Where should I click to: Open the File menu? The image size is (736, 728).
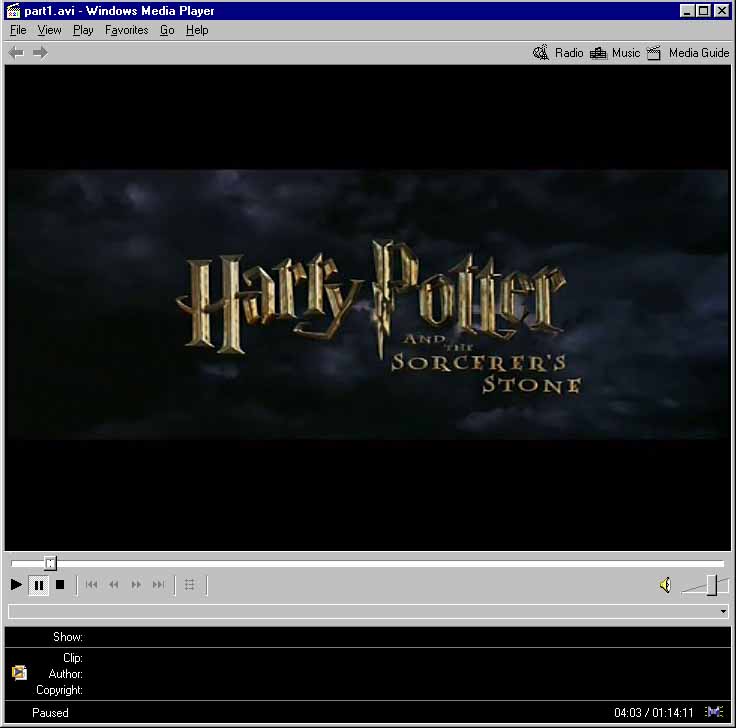point(18,30)
